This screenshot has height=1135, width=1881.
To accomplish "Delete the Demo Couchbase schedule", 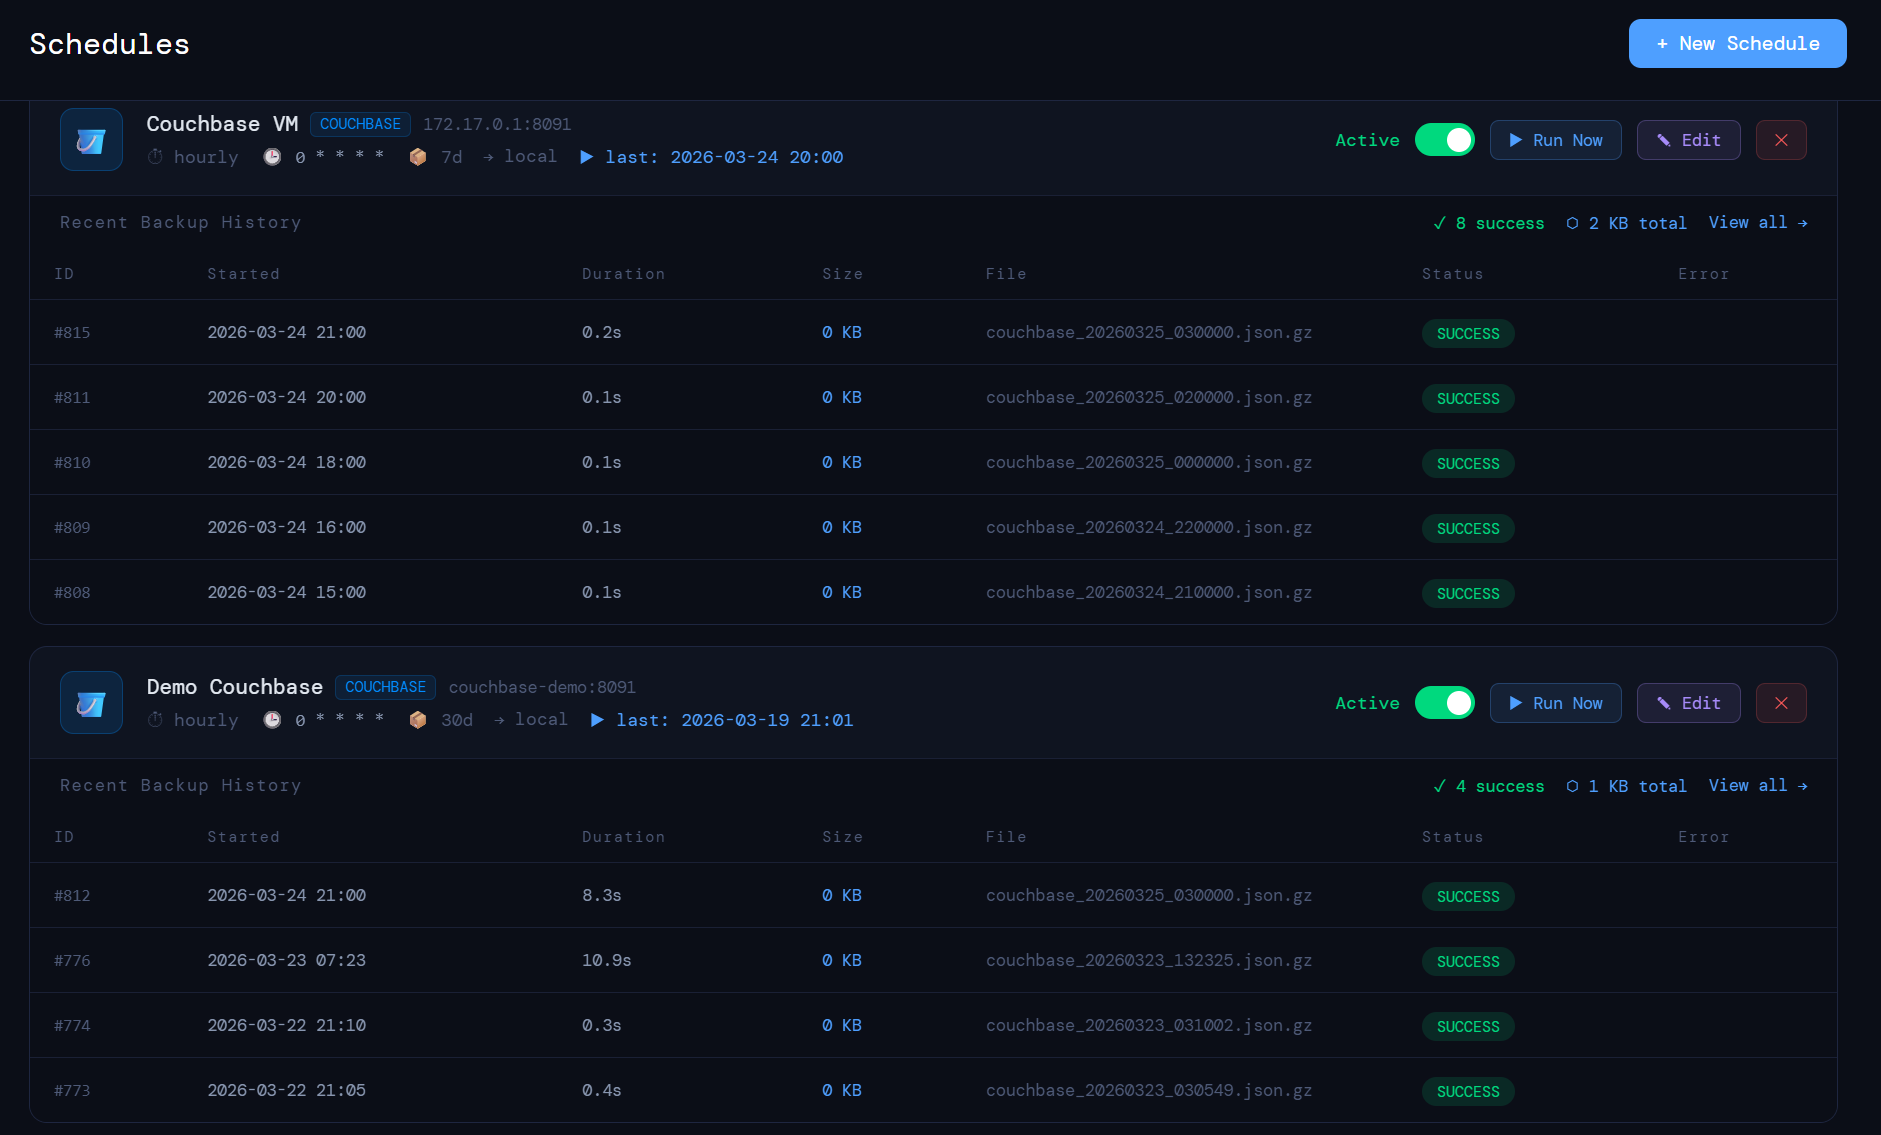I will pos(1781,703).
